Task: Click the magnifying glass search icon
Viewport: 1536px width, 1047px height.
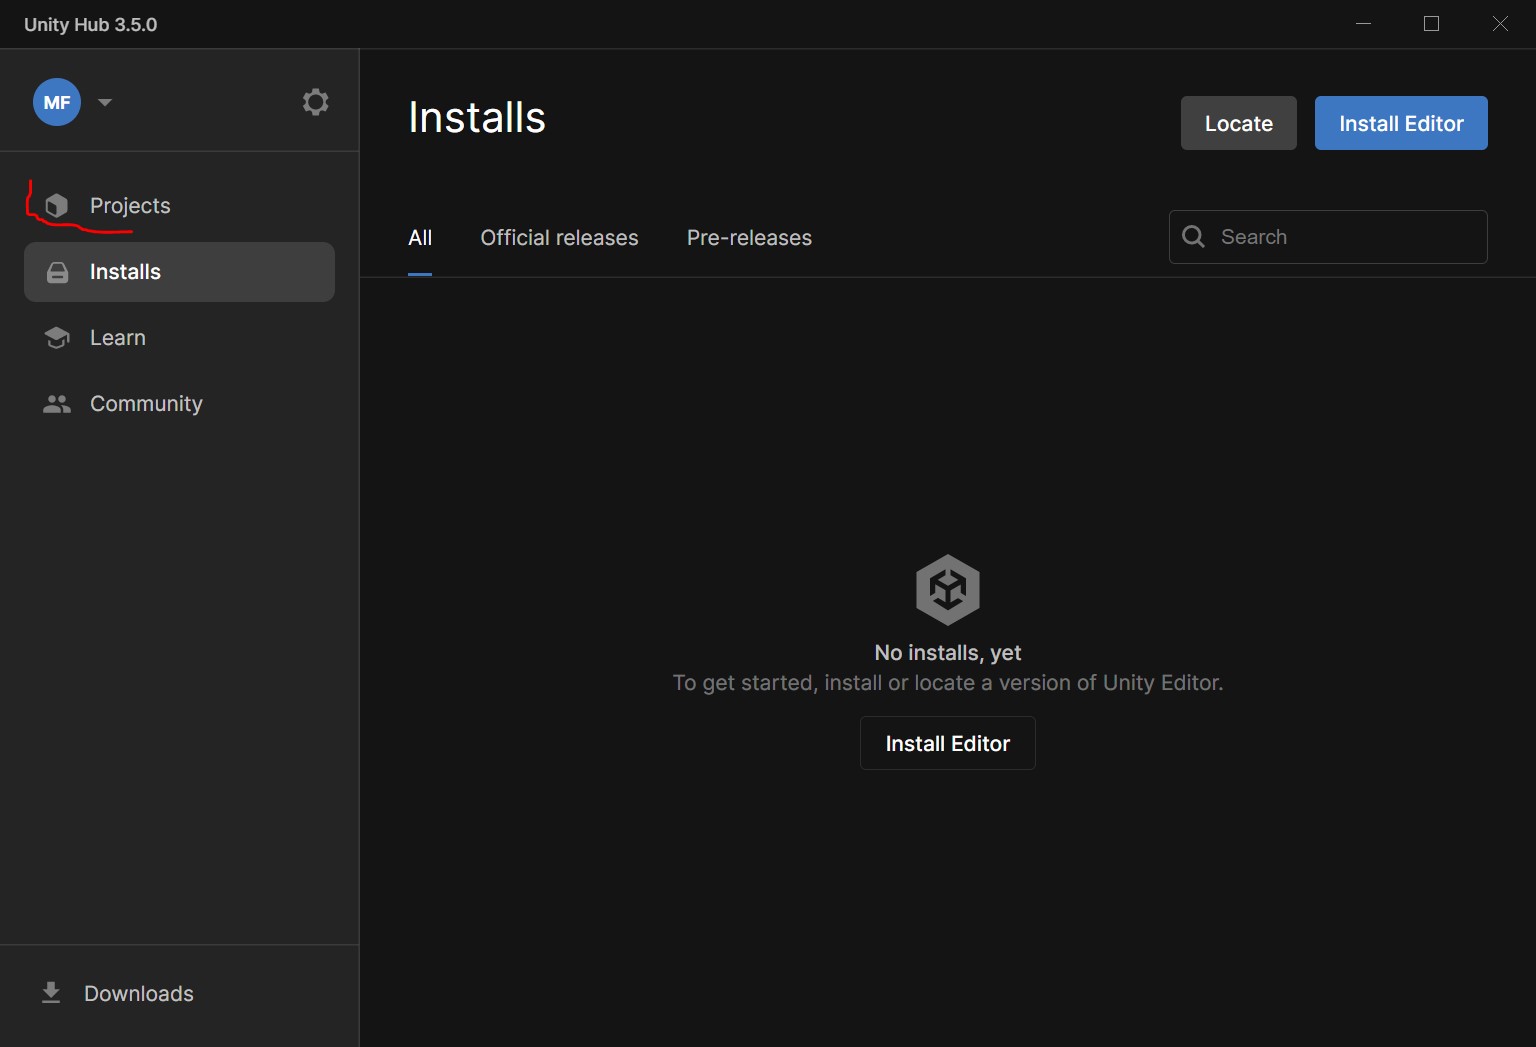Action: pos(1193,237)
